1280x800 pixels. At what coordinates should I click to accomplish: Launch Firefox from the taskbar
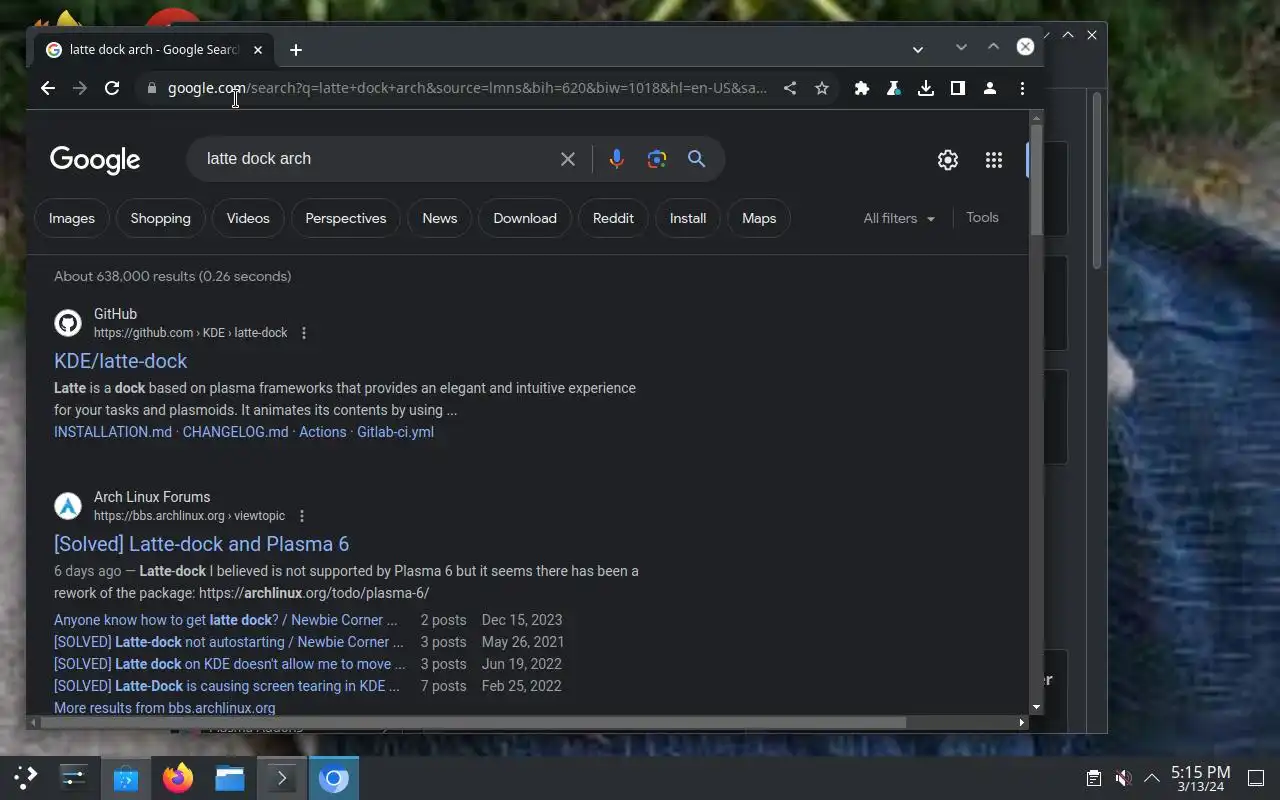[x=178, y=777]
